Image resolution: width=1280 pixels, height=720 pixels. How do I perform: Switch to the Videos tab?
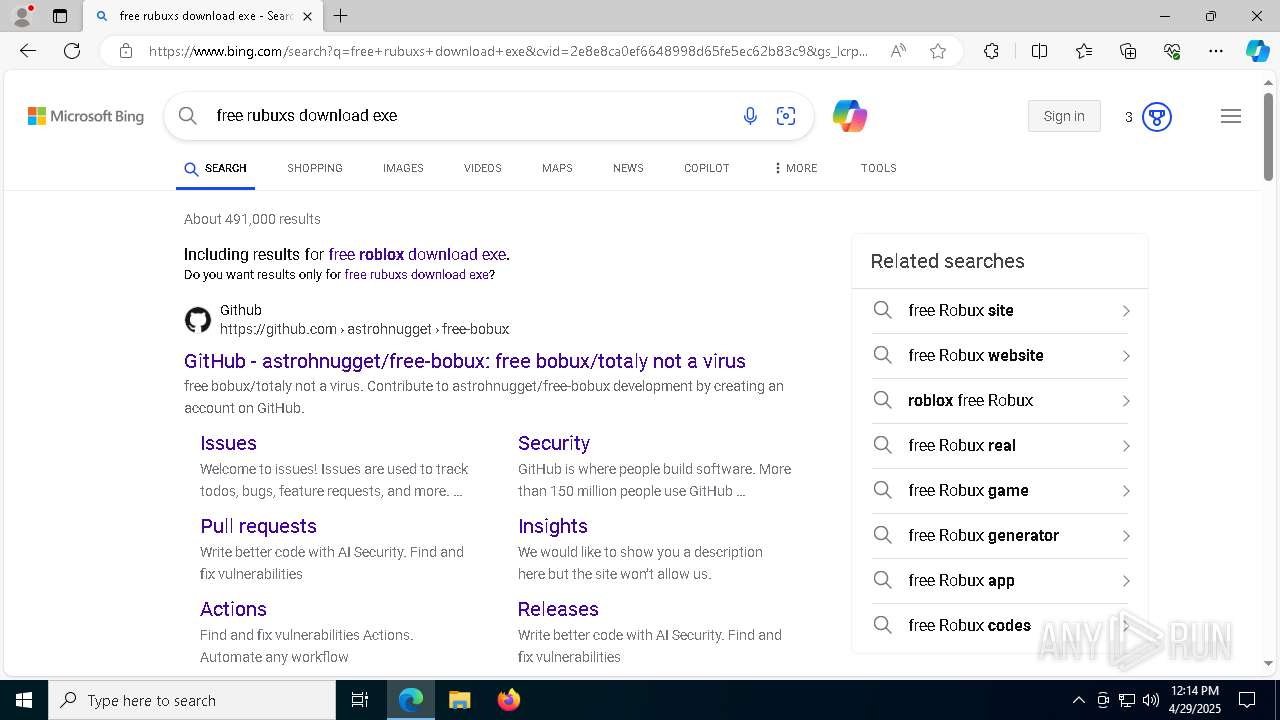point(483,168)
